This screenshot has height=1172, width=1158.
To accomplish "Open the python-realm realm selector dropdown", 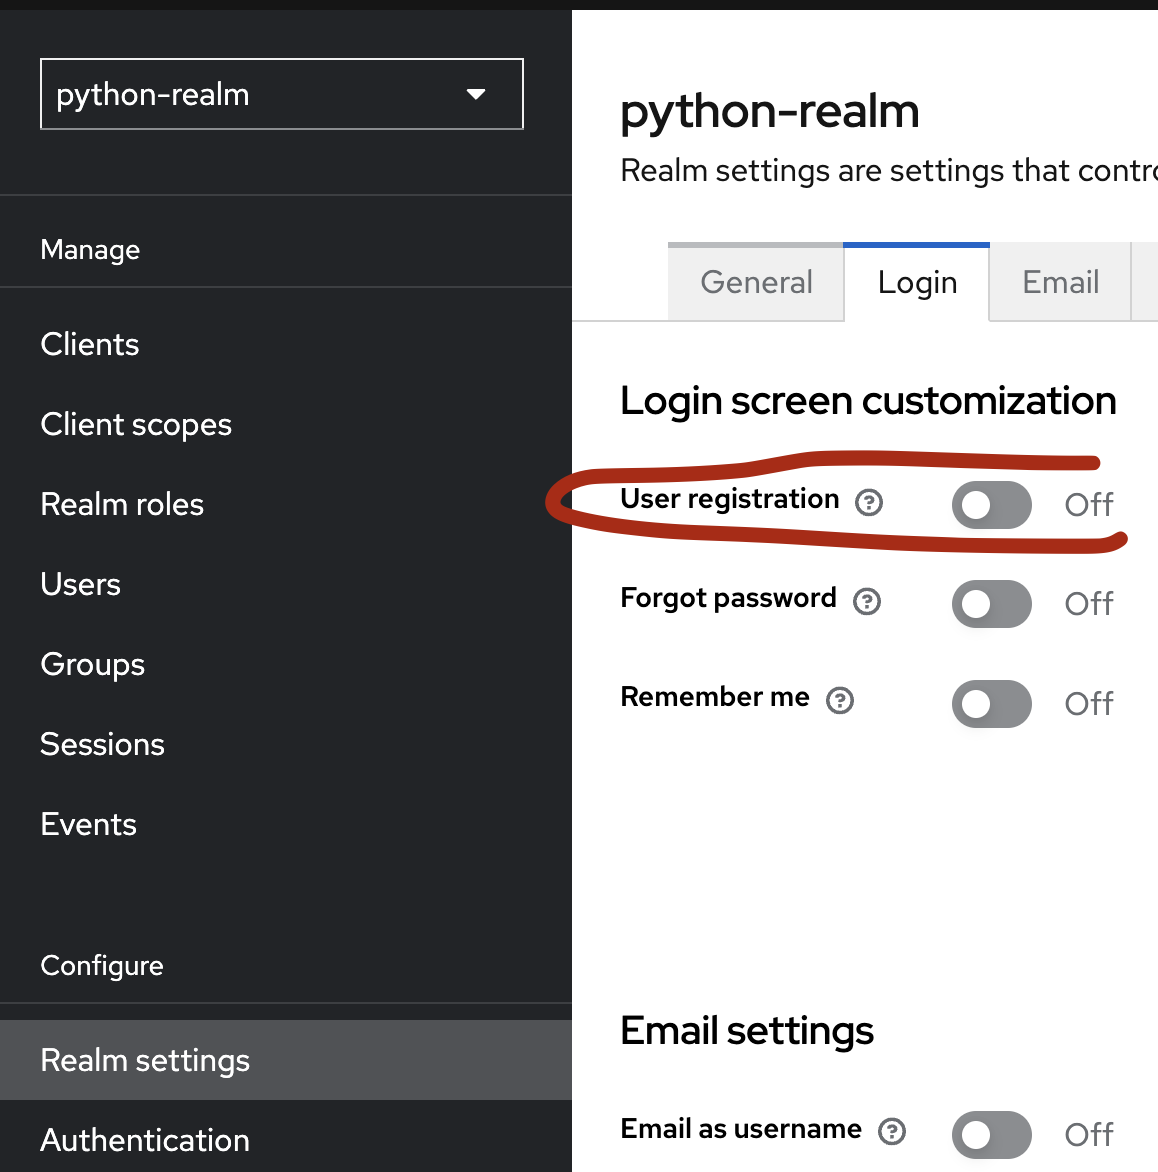I will coord(282,94).
